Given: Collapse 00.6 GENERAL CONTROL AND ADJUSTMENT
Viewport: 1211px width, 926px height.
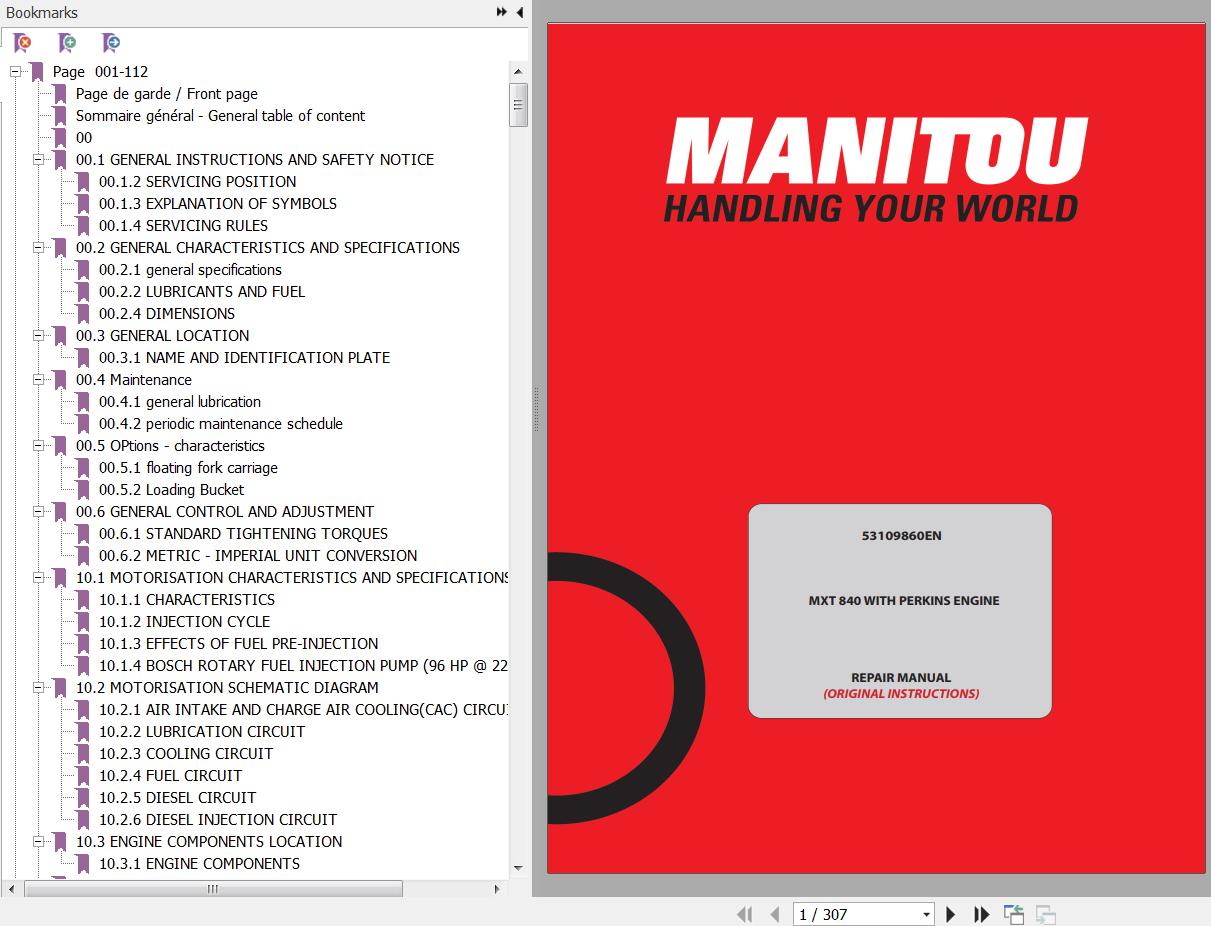Looking at the screenshot, I should (x=38, y=512).
